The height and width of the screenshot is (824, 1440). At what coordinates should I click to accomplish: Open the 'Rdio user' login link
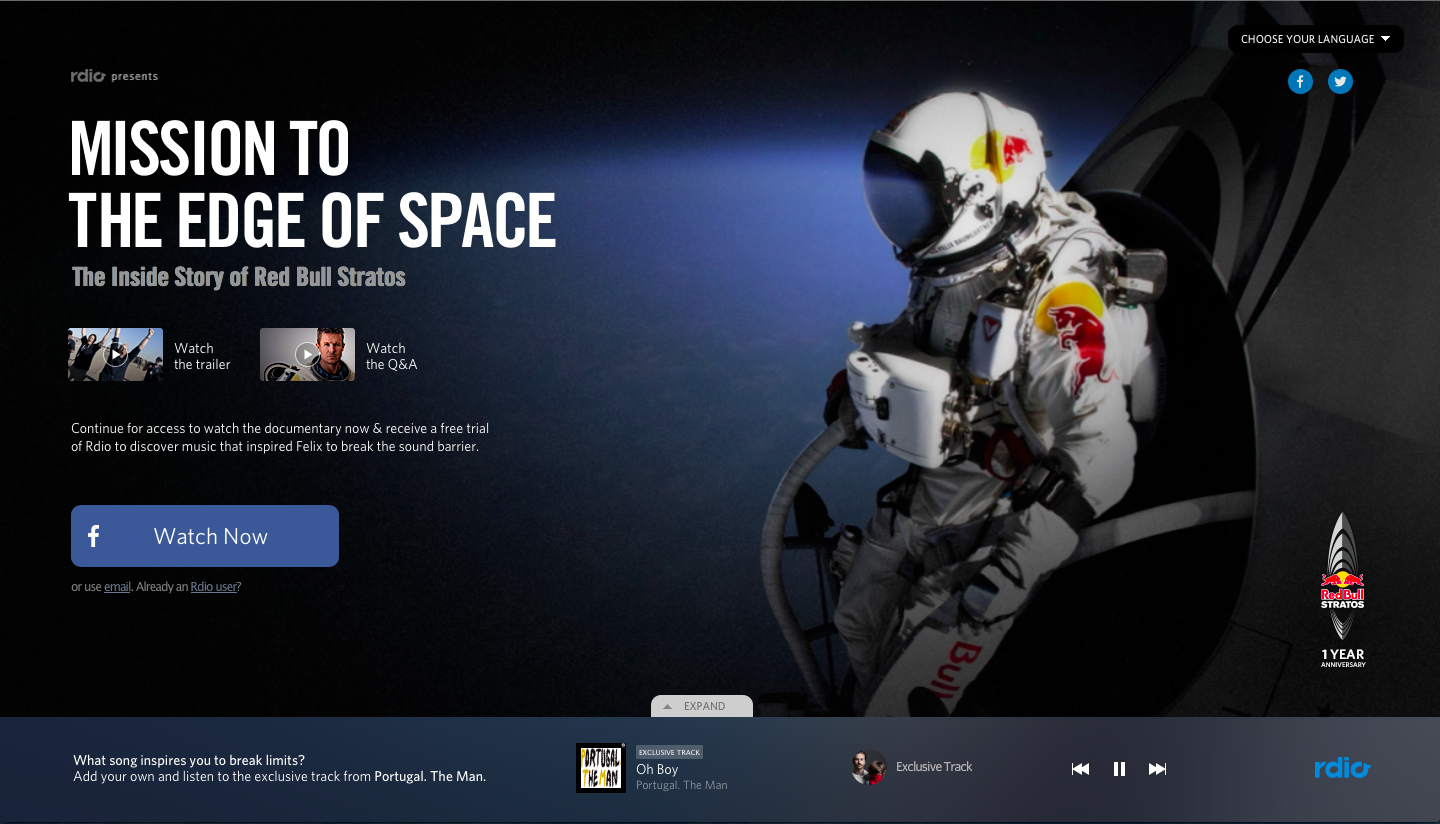coord(214,587)
